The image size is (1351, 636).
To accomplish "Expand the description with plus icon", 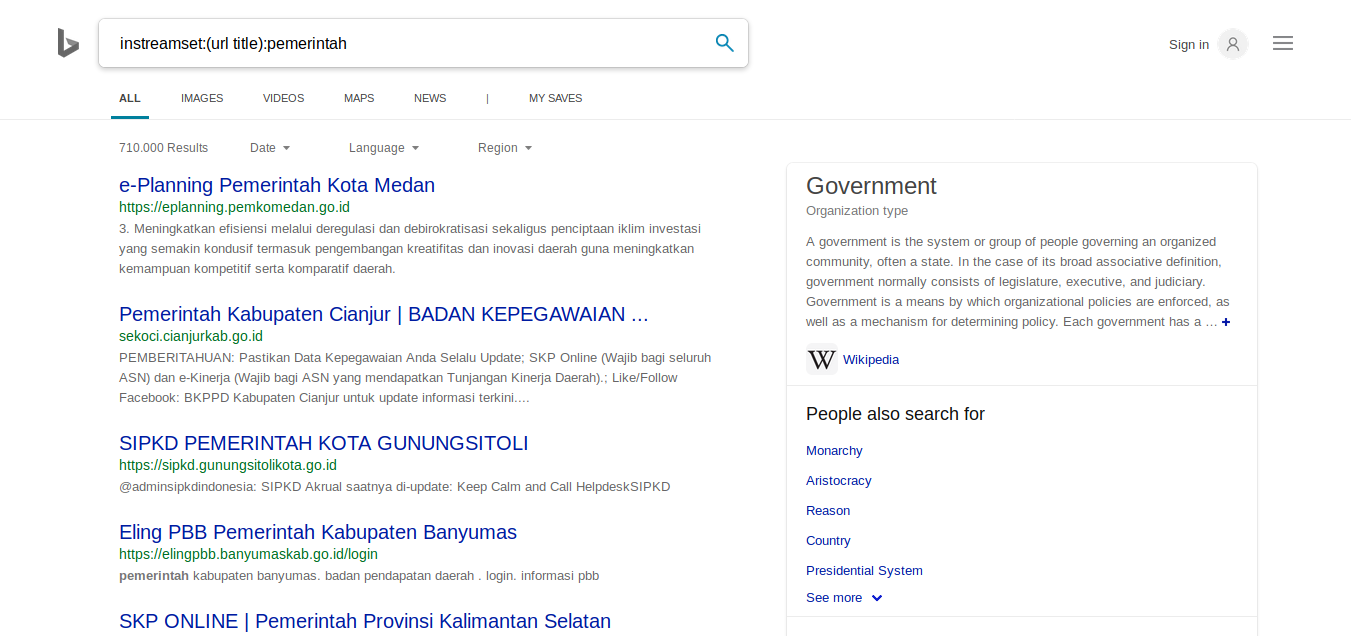I will coord(1226,322).
